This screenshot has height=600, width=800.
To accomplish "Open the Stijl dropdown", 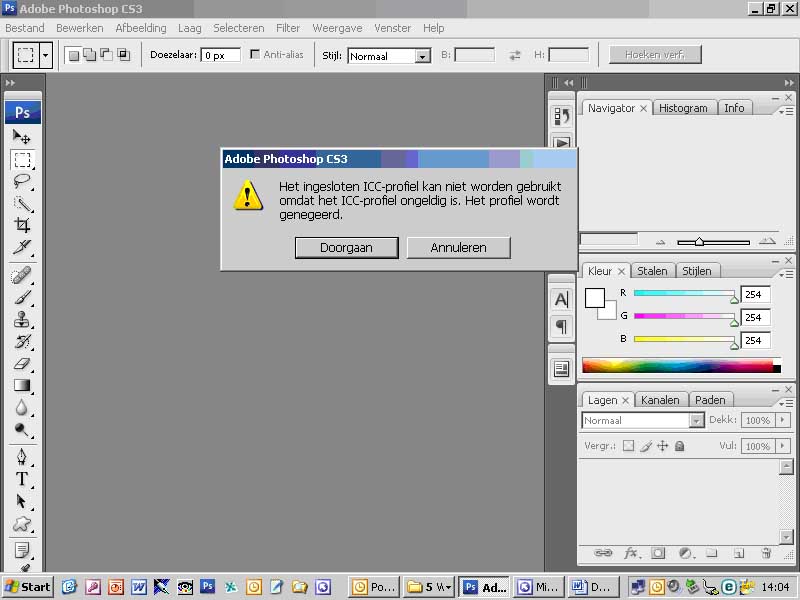I will tap(422, 56).
